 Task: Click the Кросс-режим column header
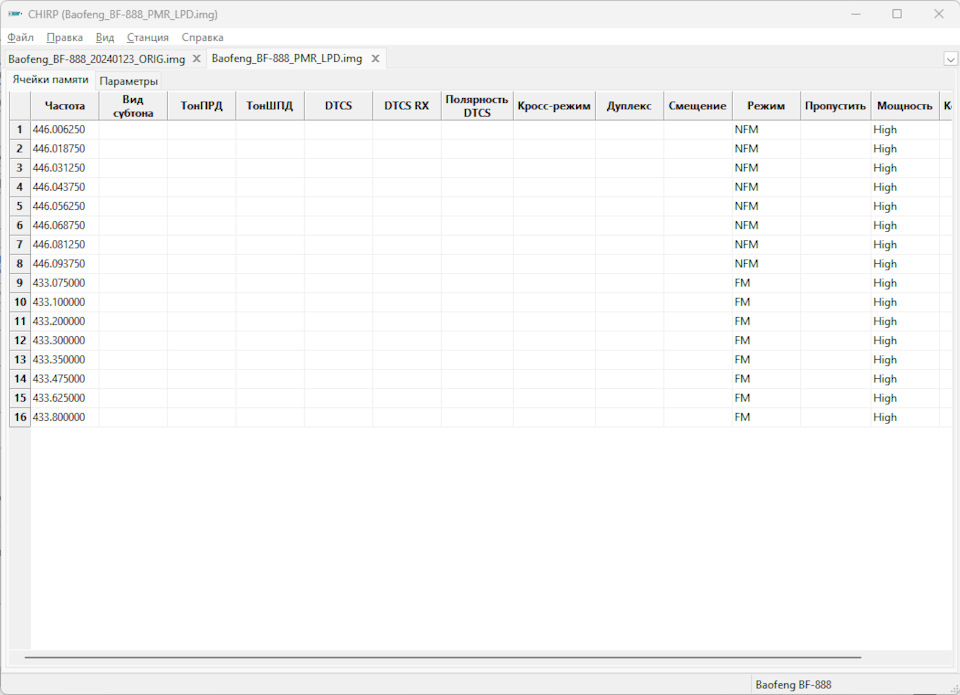pos(554,106)
